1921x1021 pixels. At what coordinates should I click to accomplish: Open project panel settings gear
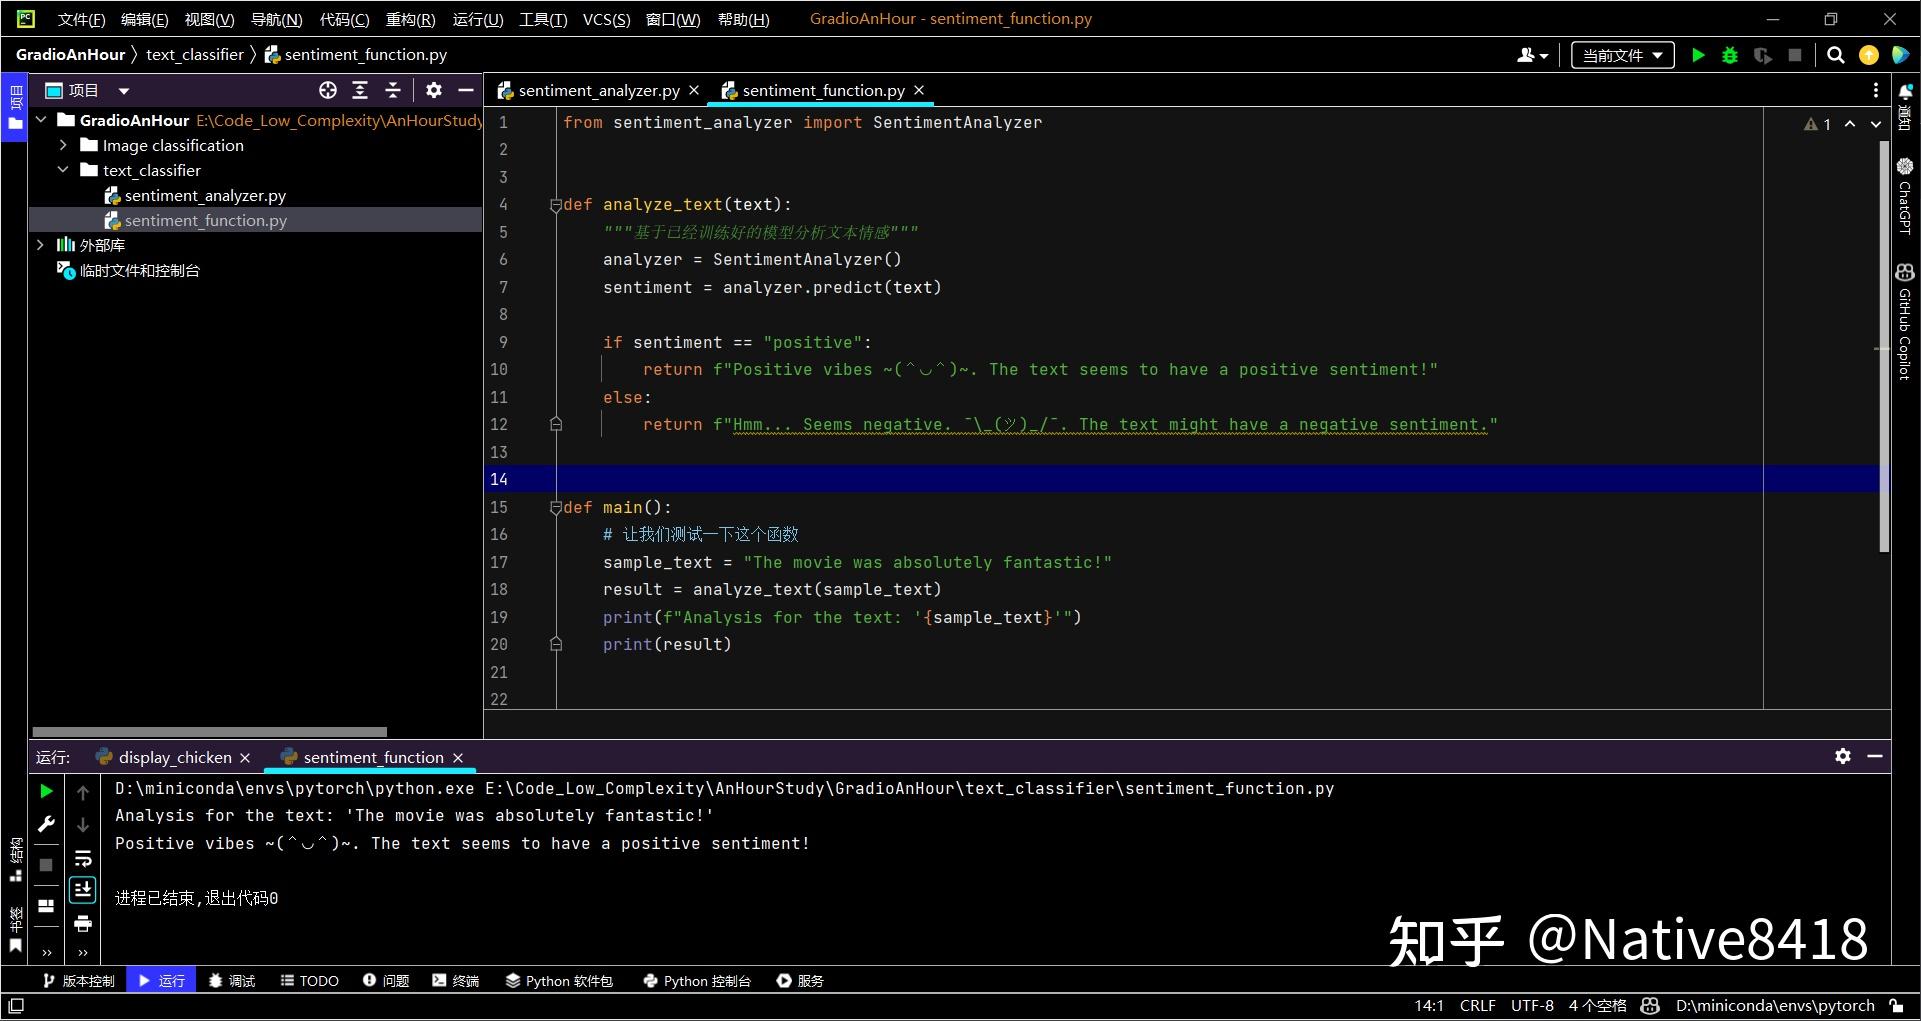433,91
